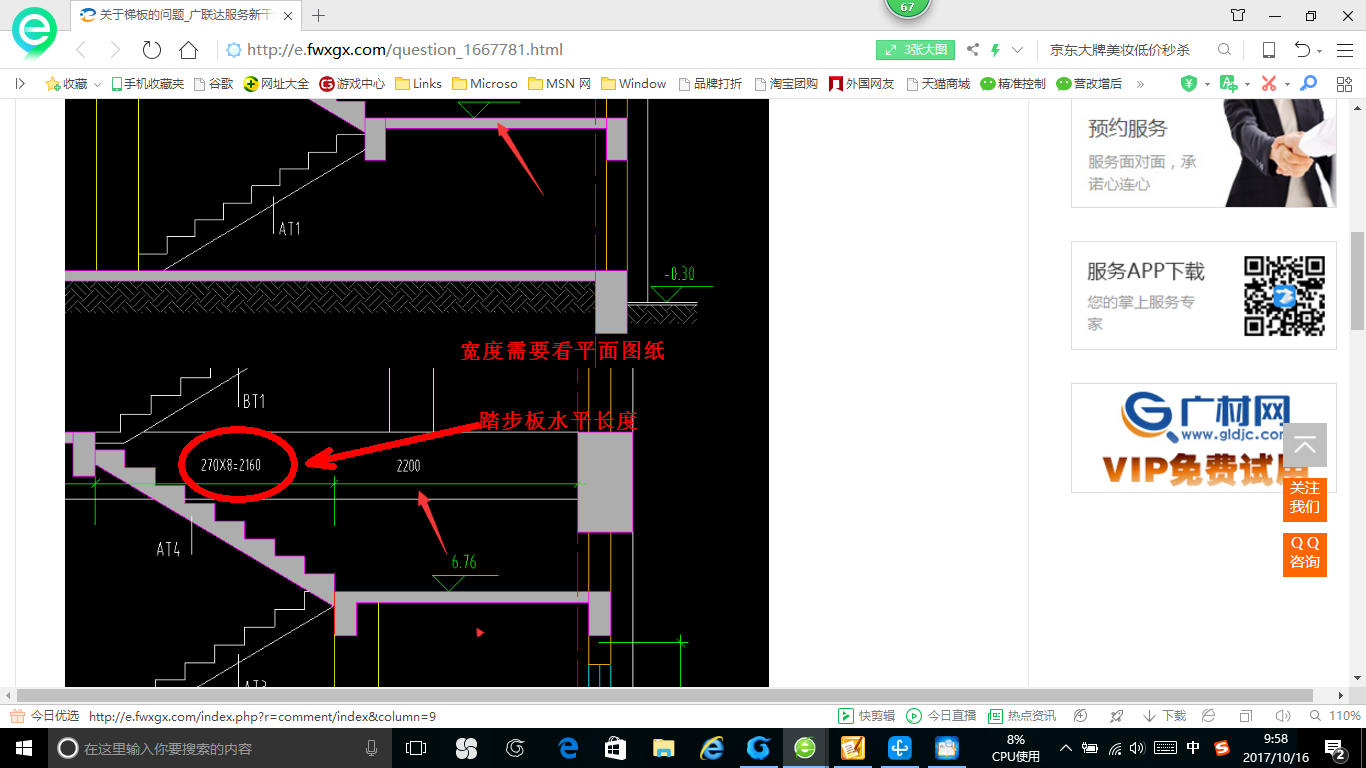Click the 关注我们 orange button

[1305, 498]
